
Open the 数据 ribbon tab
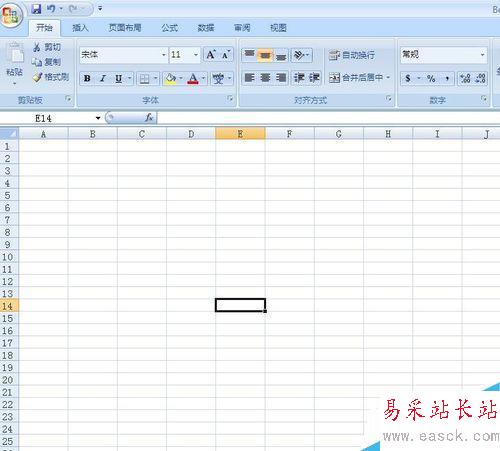pyautogui.click(x=206, y=28)
